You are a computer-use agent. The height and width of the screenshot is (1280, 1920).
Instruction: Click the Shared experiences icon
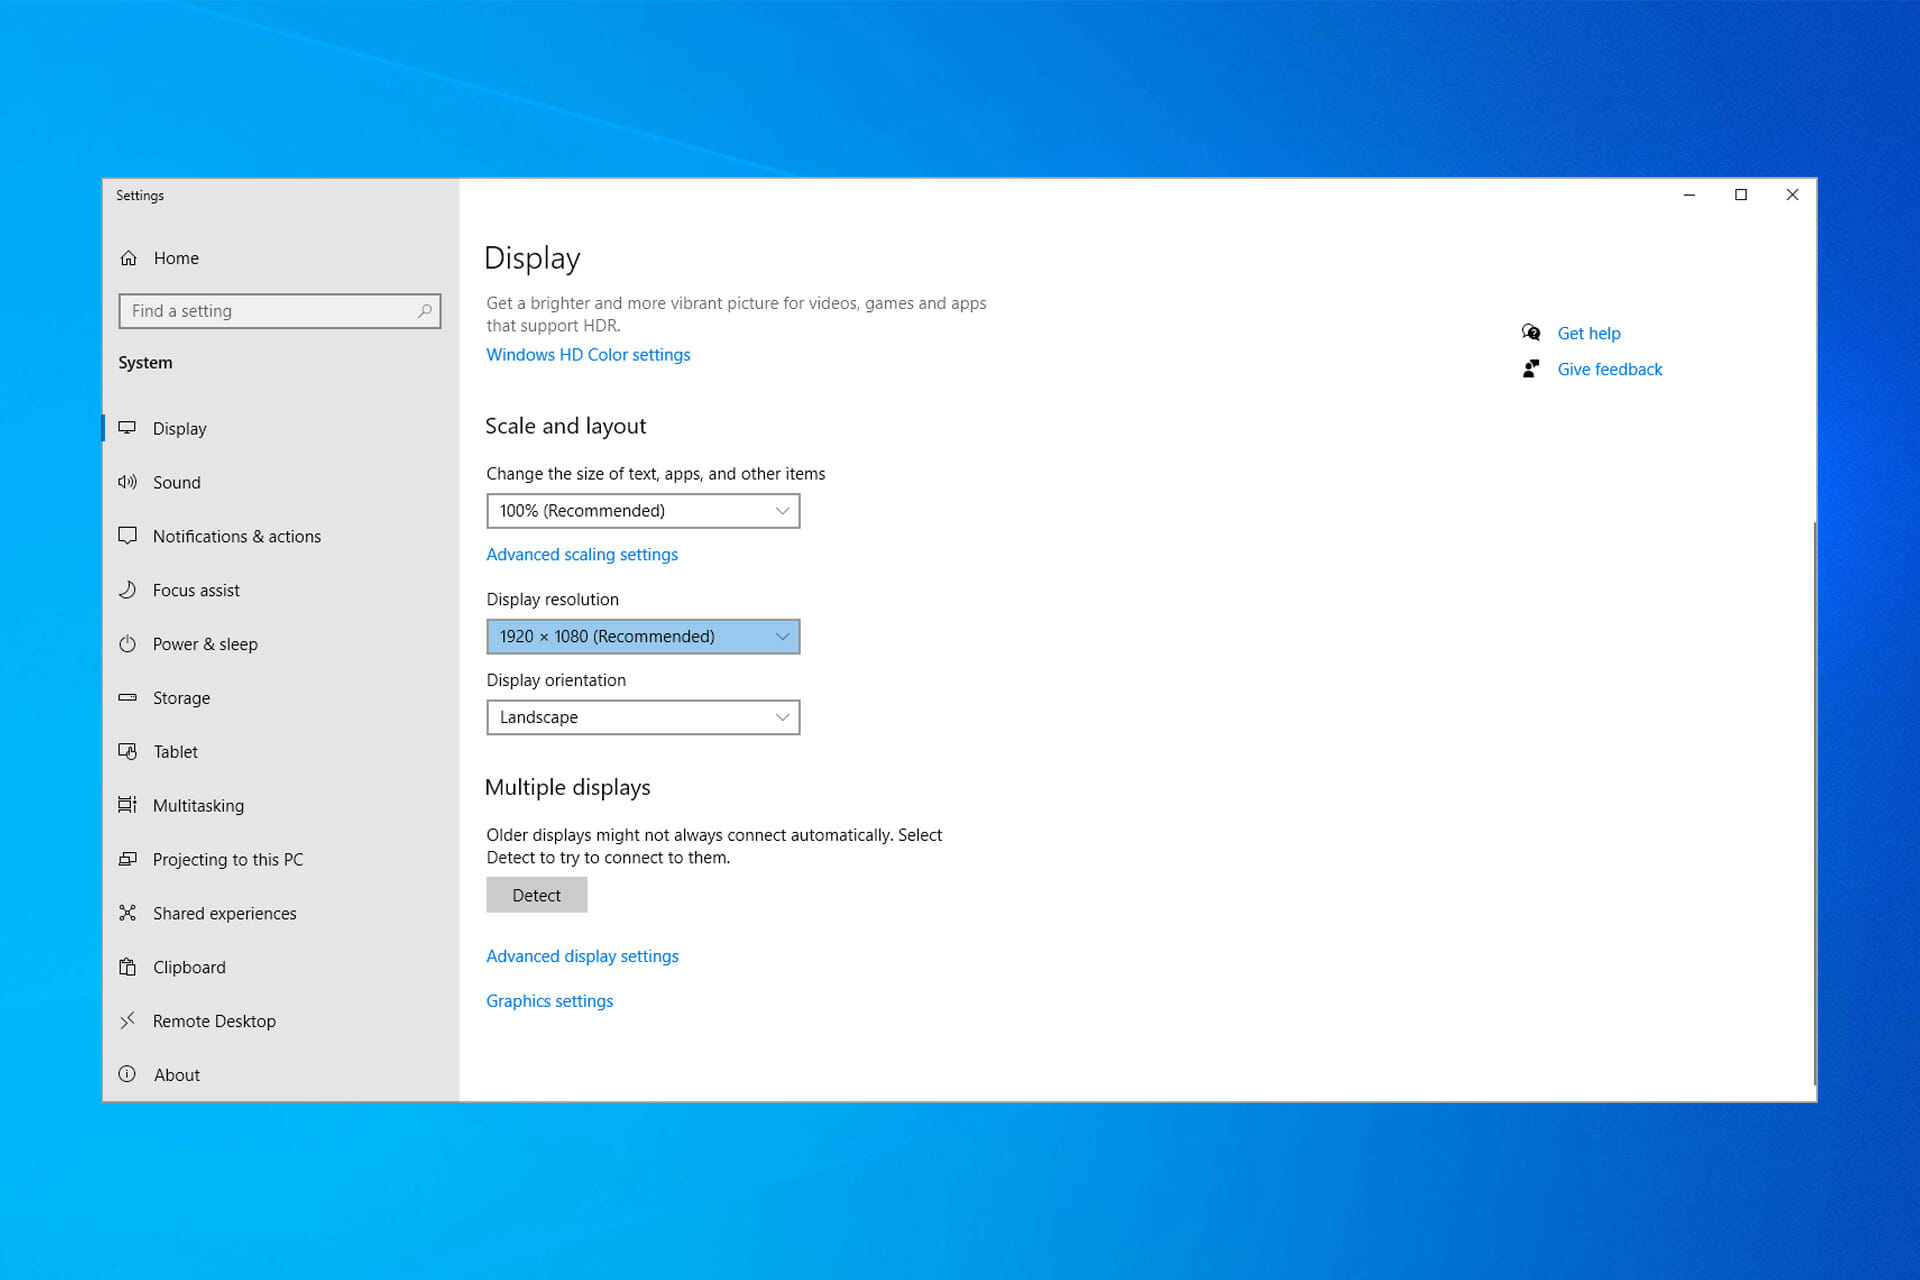click(127, 913)
